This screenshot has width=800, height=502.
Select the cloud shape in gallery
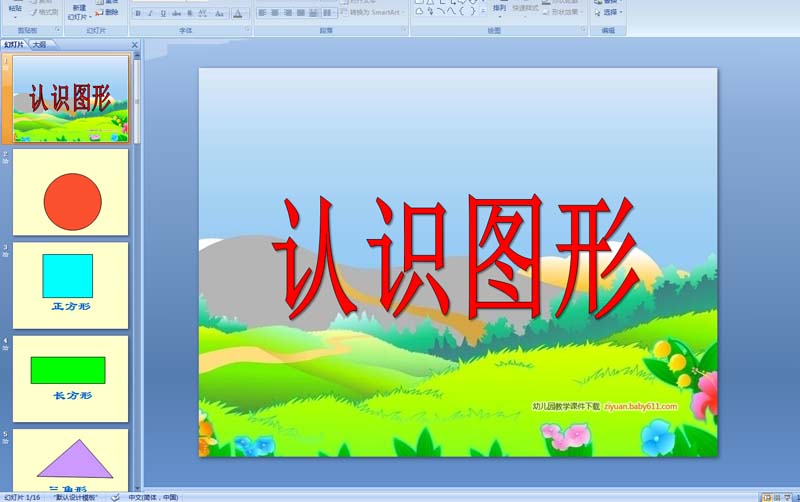click(419, 11)
